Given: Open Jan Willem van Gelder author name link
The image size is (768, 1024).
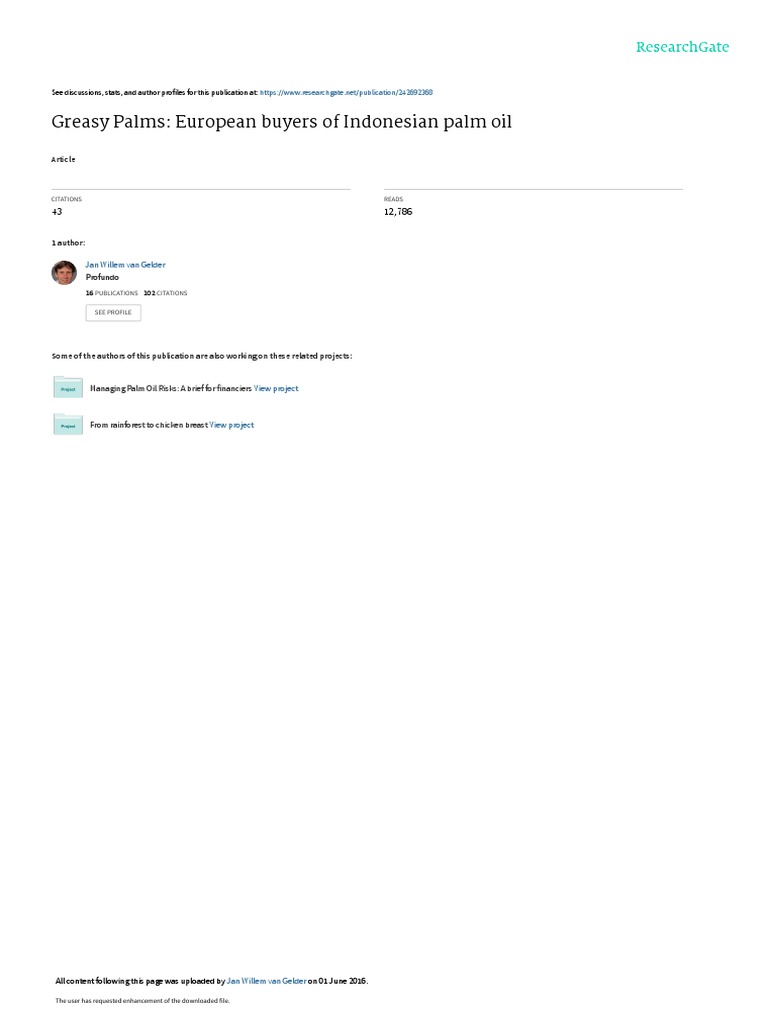Looking at the screenshot, I should [x=125, y=264].
